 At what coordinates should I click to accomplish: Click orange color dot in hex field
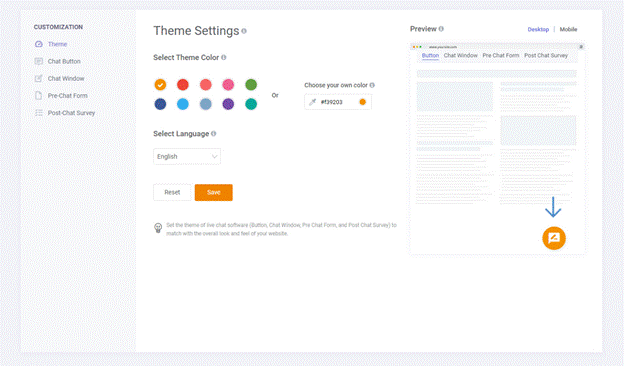pos(363,102)
